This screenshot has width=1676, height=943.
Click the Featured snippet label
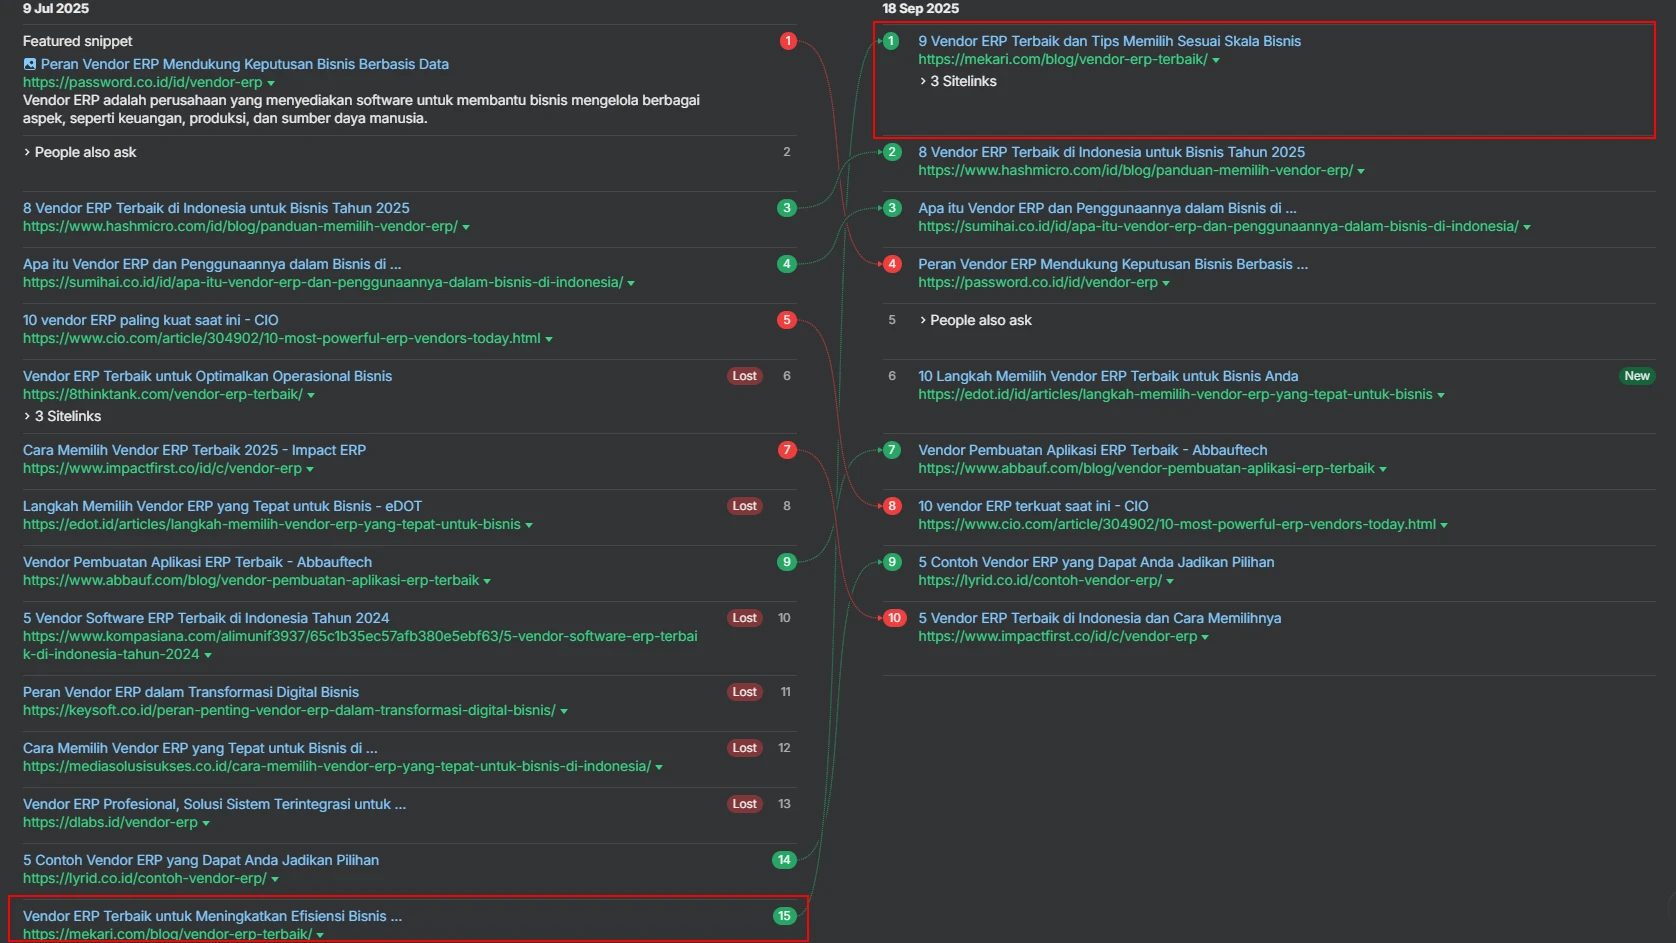click(x=78, y=41)
